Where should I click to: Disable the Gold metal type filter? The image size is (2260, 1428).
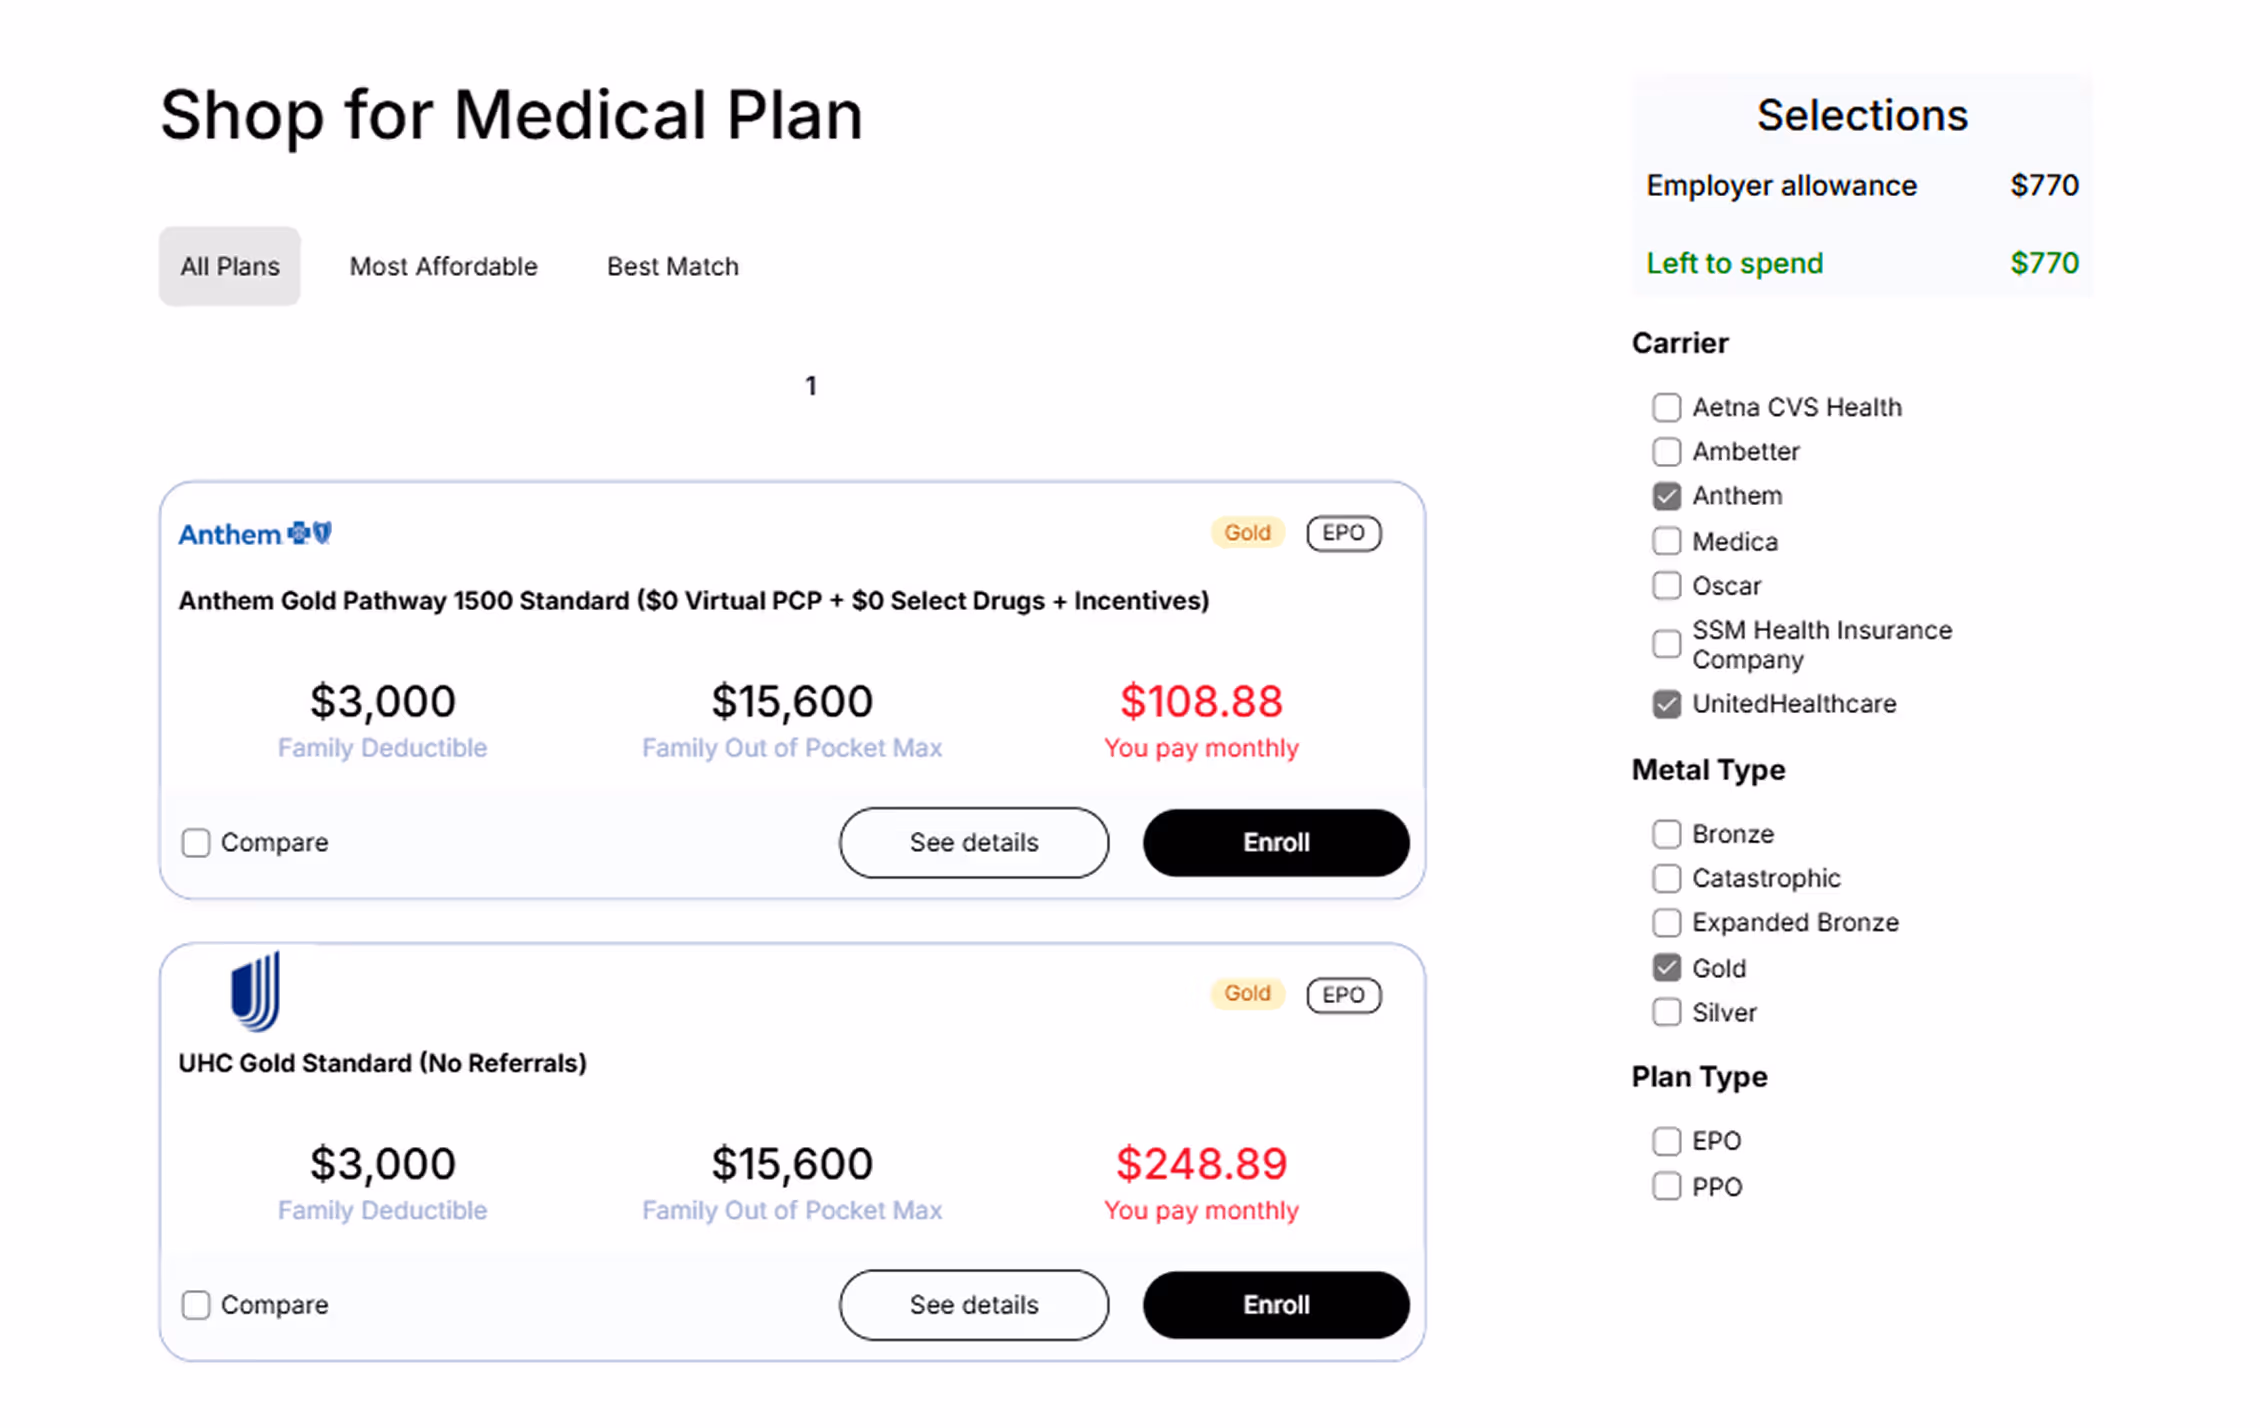point(1666,968)
